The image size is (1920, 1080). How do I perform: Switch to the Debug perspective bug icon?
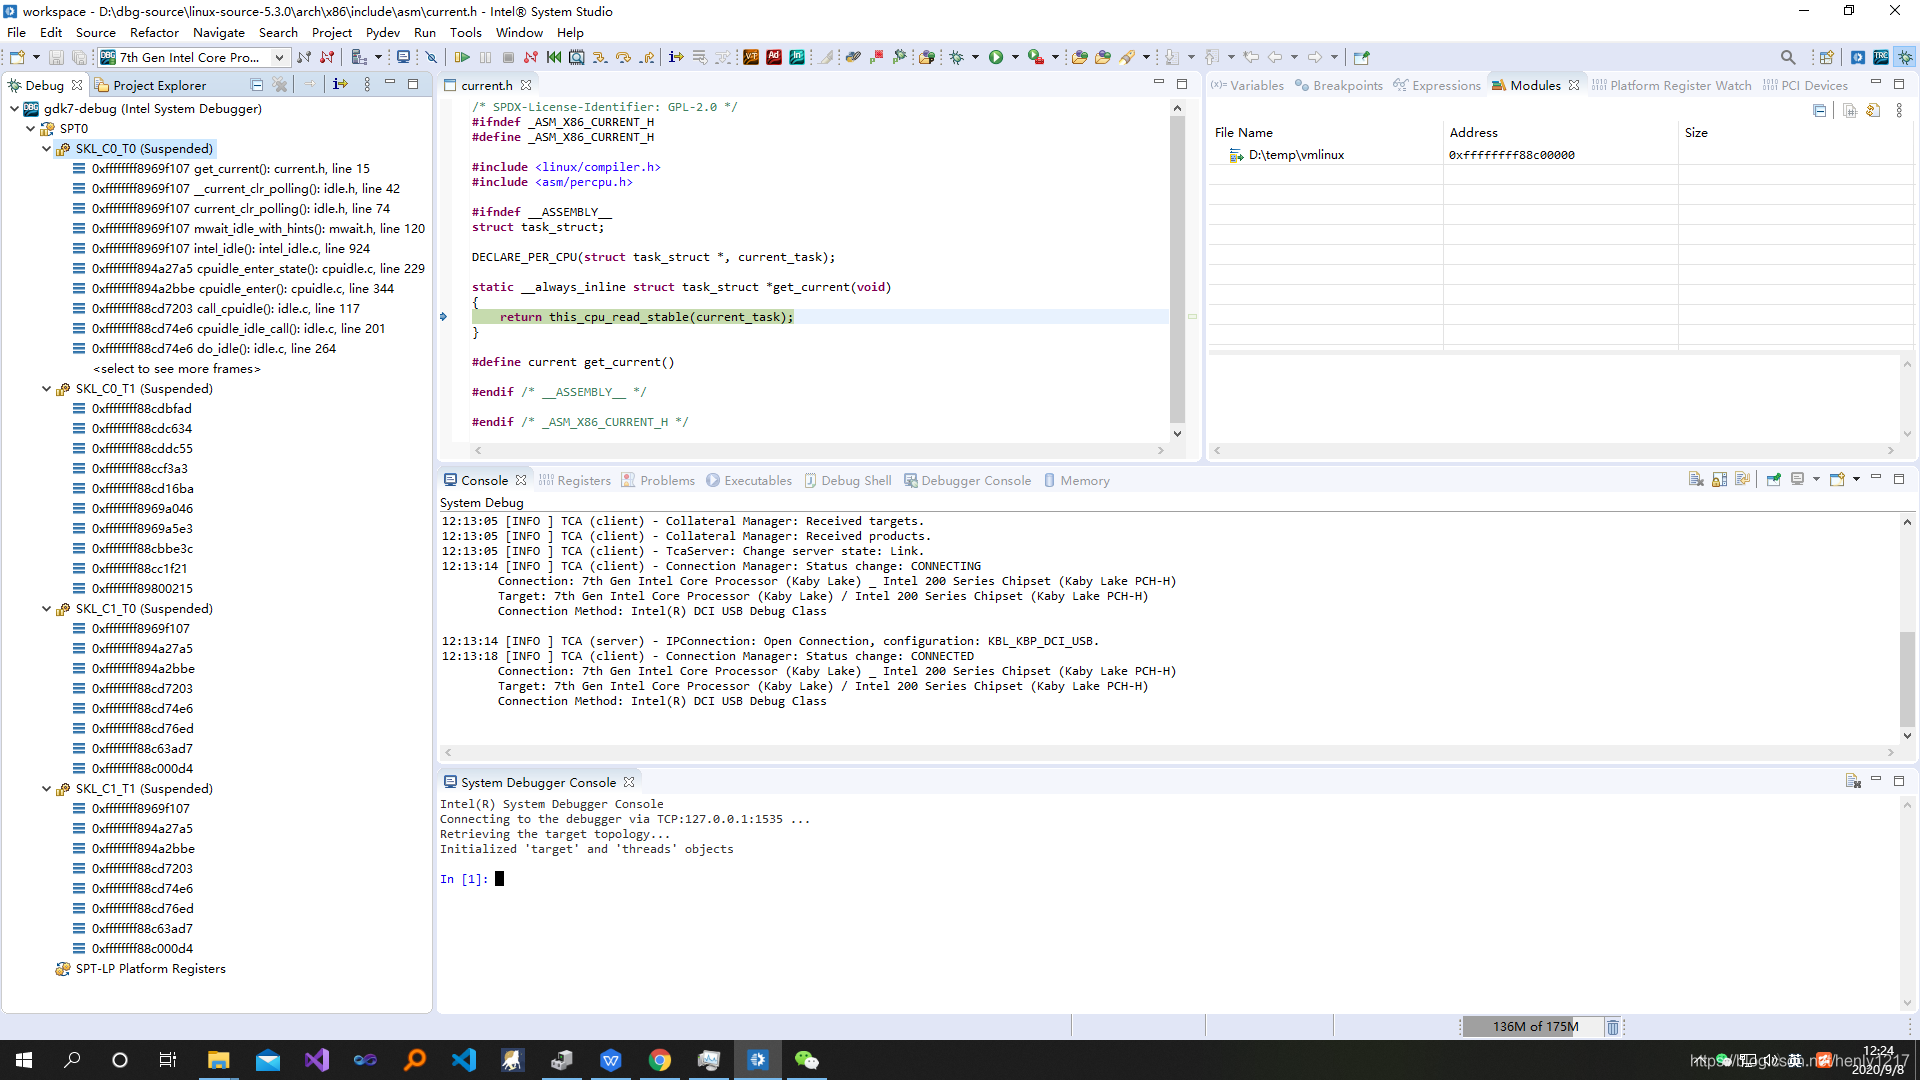coord(1906,57)
